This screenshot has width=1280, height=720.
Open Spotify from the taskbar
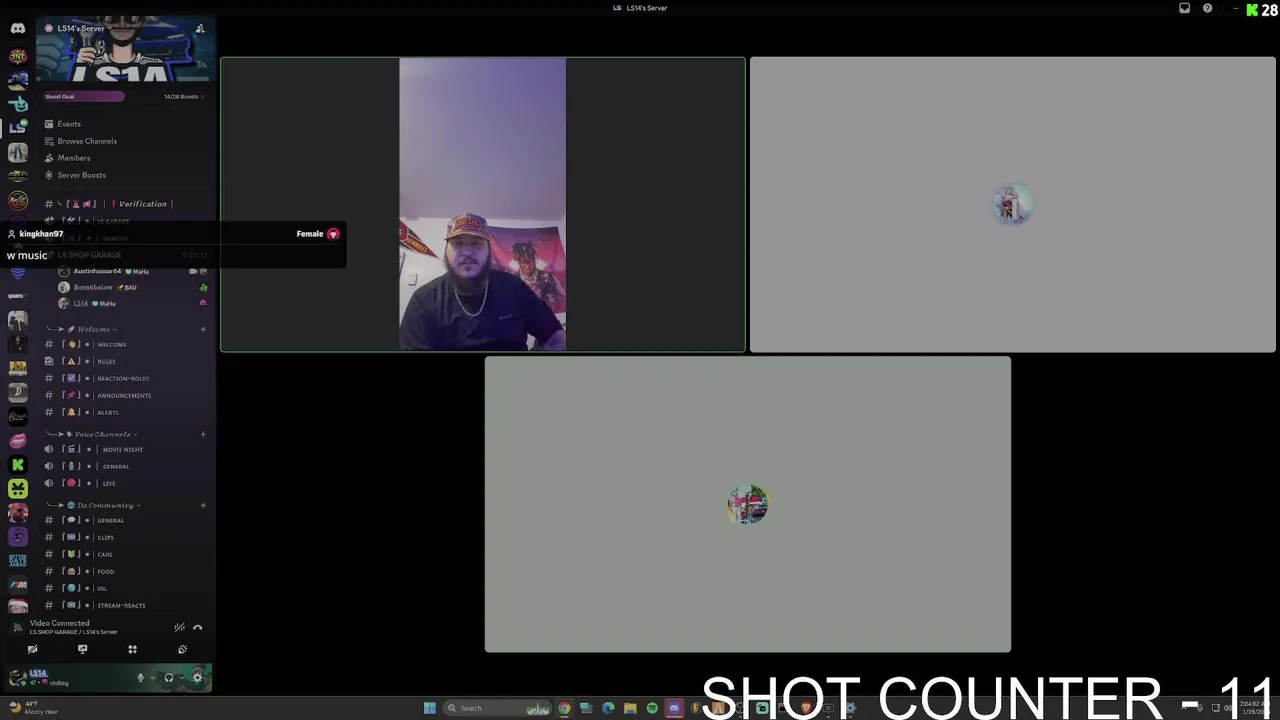click(652, 708)
